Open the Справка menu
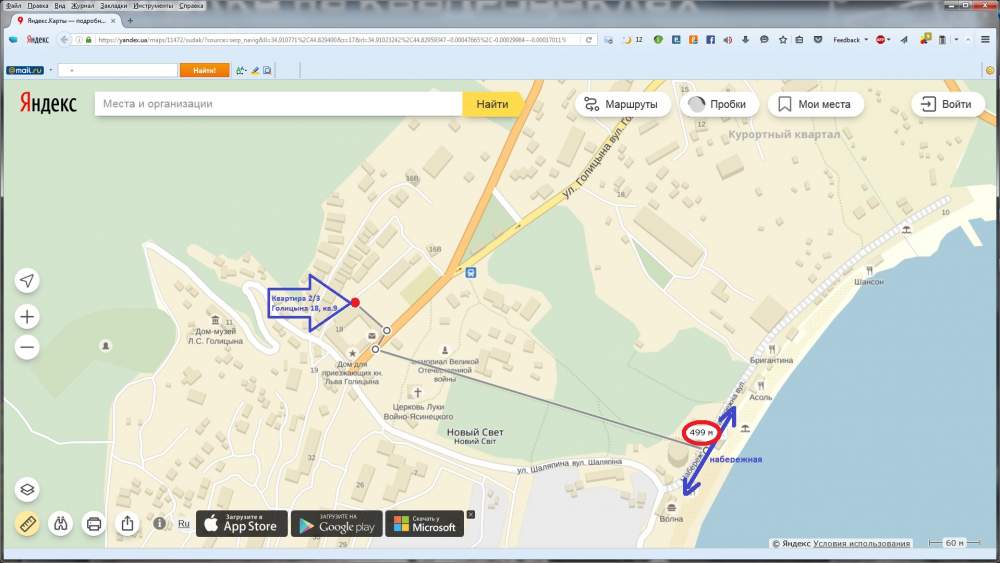The width and height of the screenshot is (1000, 563). tap(191, 5)
